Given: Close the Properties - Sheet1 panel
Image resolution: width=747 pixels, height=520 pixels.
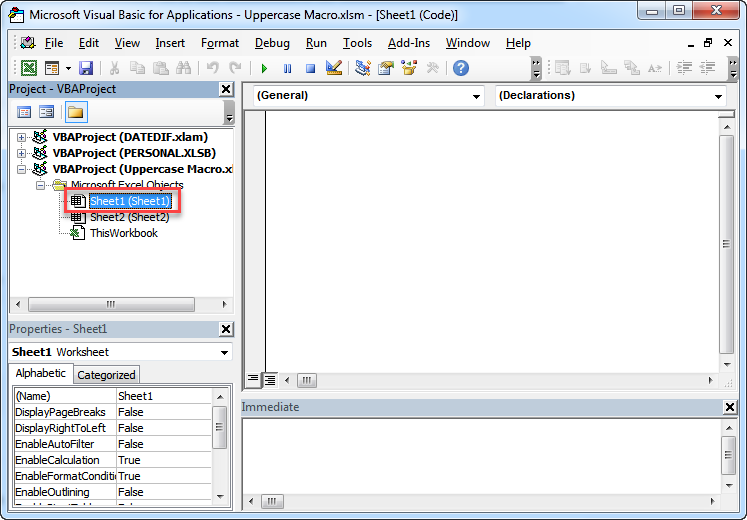Looking at the screenshot, I should click(x=226, y=329).
